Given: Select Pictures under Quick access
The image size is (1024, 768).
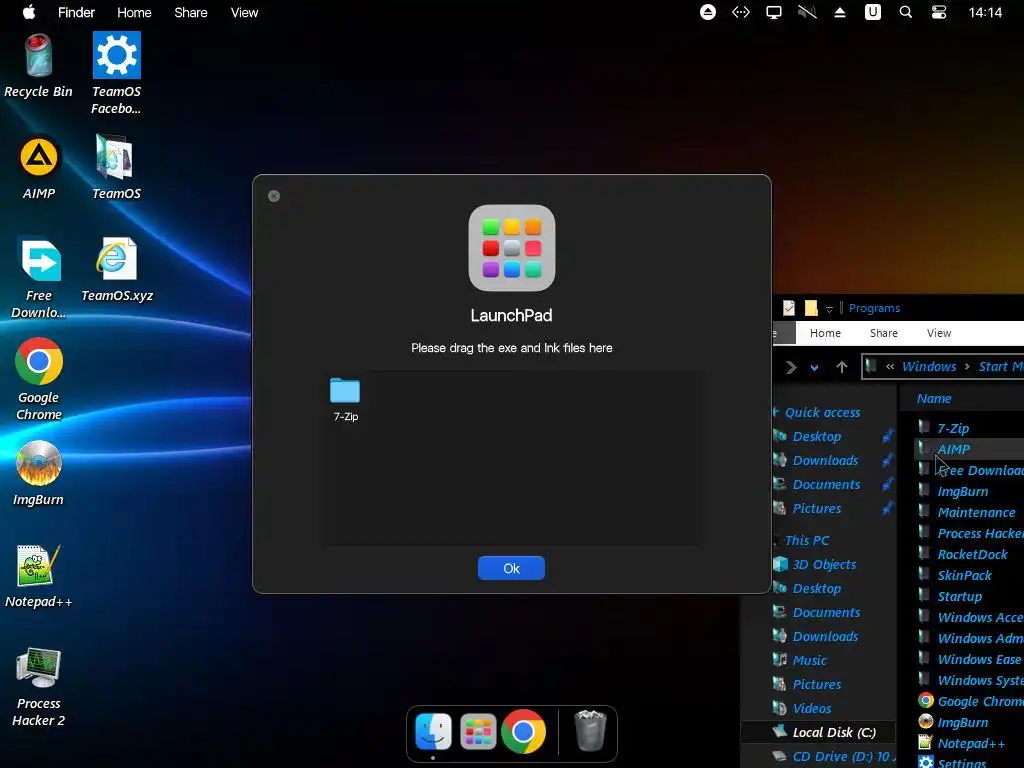Looking at the screenshot, I should 817,508.
